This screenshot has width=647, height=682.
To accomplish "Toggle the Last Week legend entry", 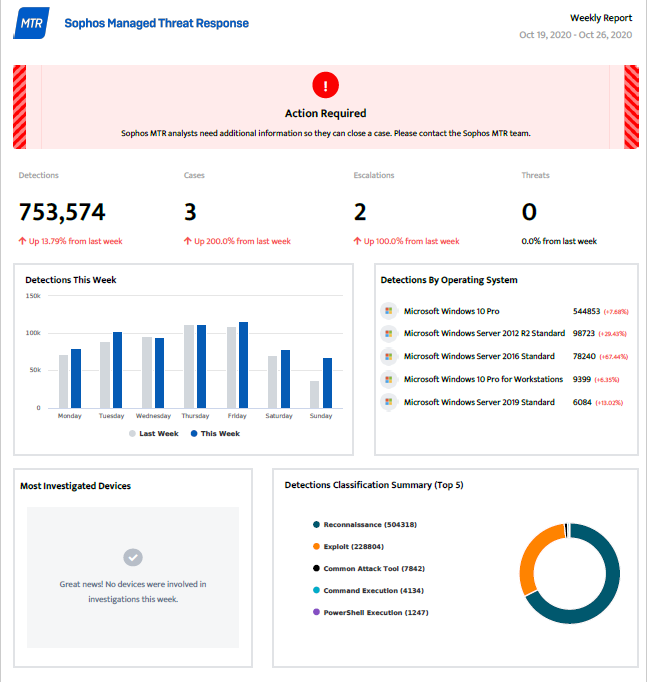I will pos(155,434).
